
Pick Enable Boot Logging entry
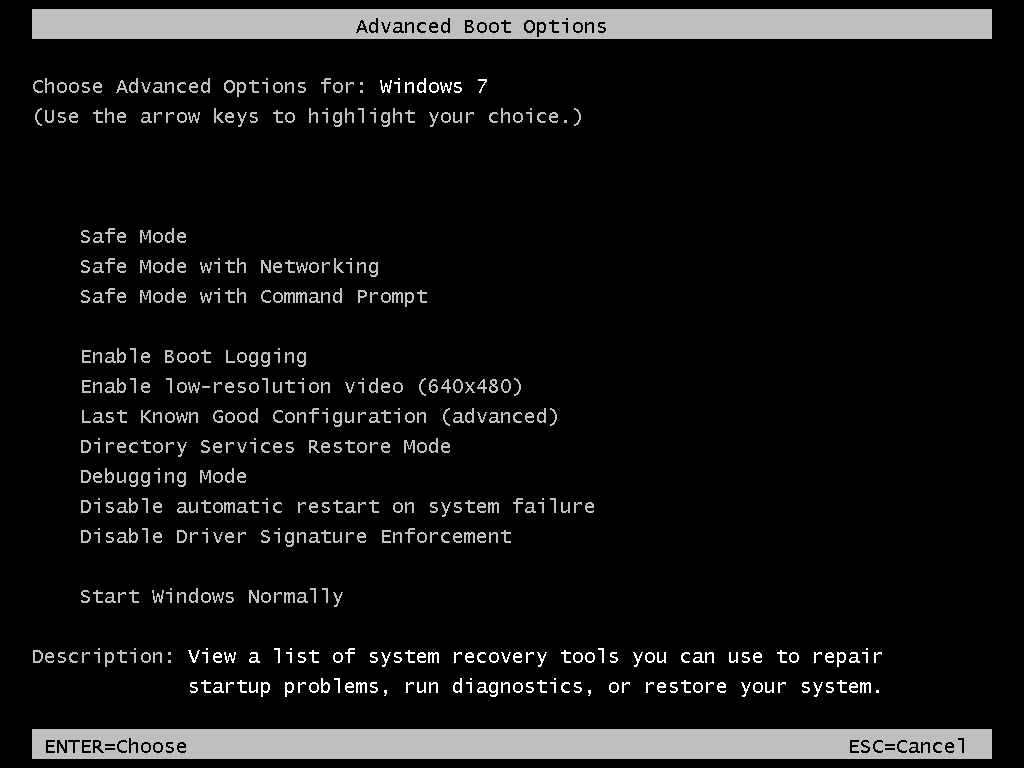point(193,357)
